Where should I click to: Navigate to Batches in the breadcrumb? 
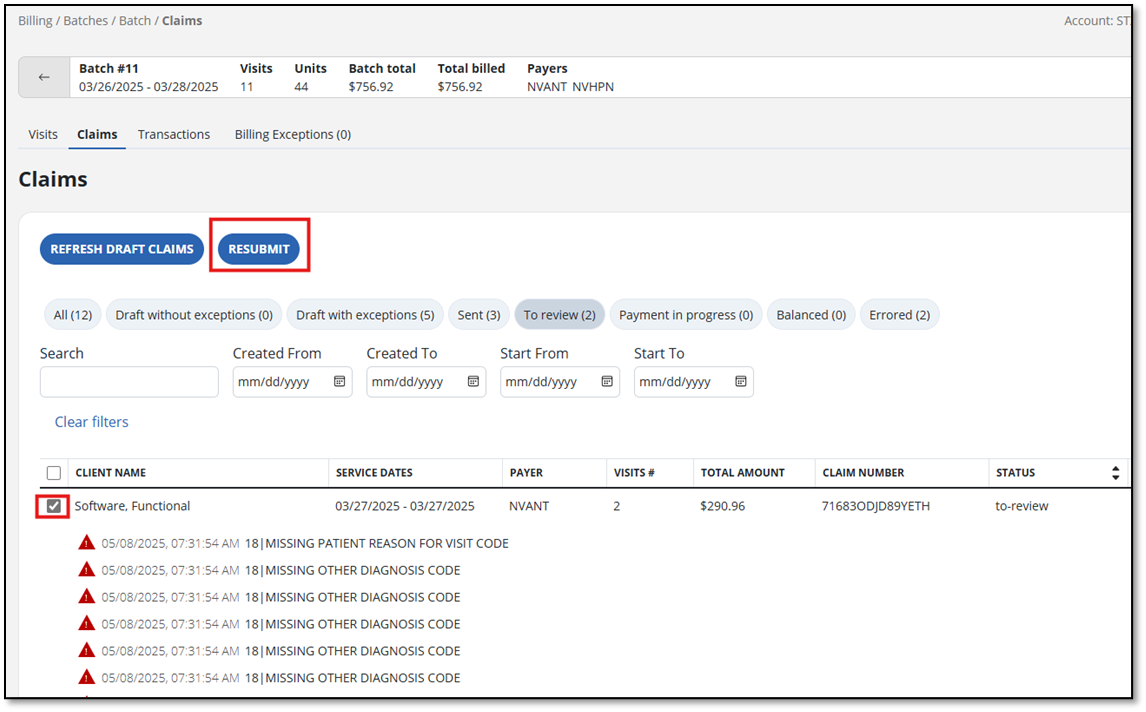coord(86,21)
